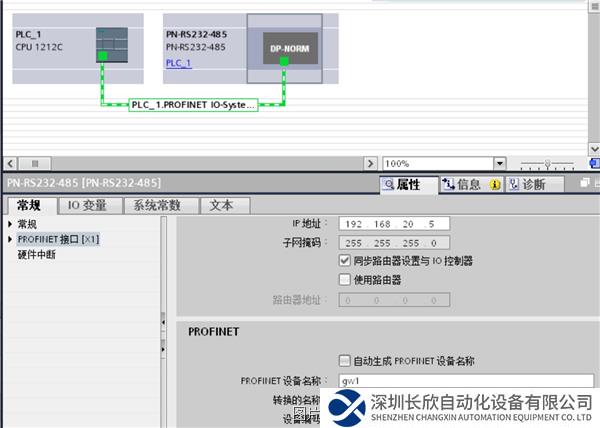The image size is (600, 428).
Task: Select the PLC_1.PROFINET IO-System label
Action: pyautogui.click(x=193, y=104)
